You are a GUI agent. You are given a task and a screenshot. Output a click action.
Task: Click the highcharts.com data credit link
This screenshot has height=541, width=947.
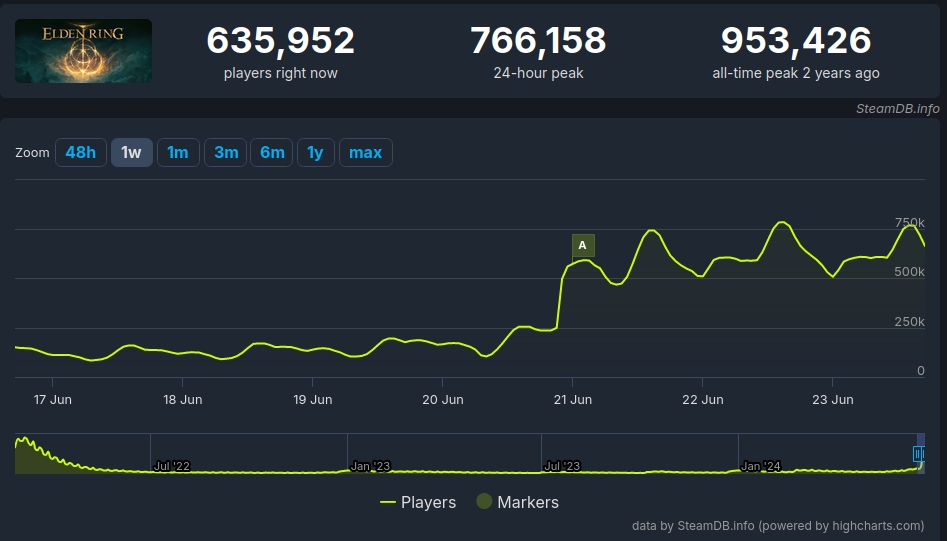777,525
